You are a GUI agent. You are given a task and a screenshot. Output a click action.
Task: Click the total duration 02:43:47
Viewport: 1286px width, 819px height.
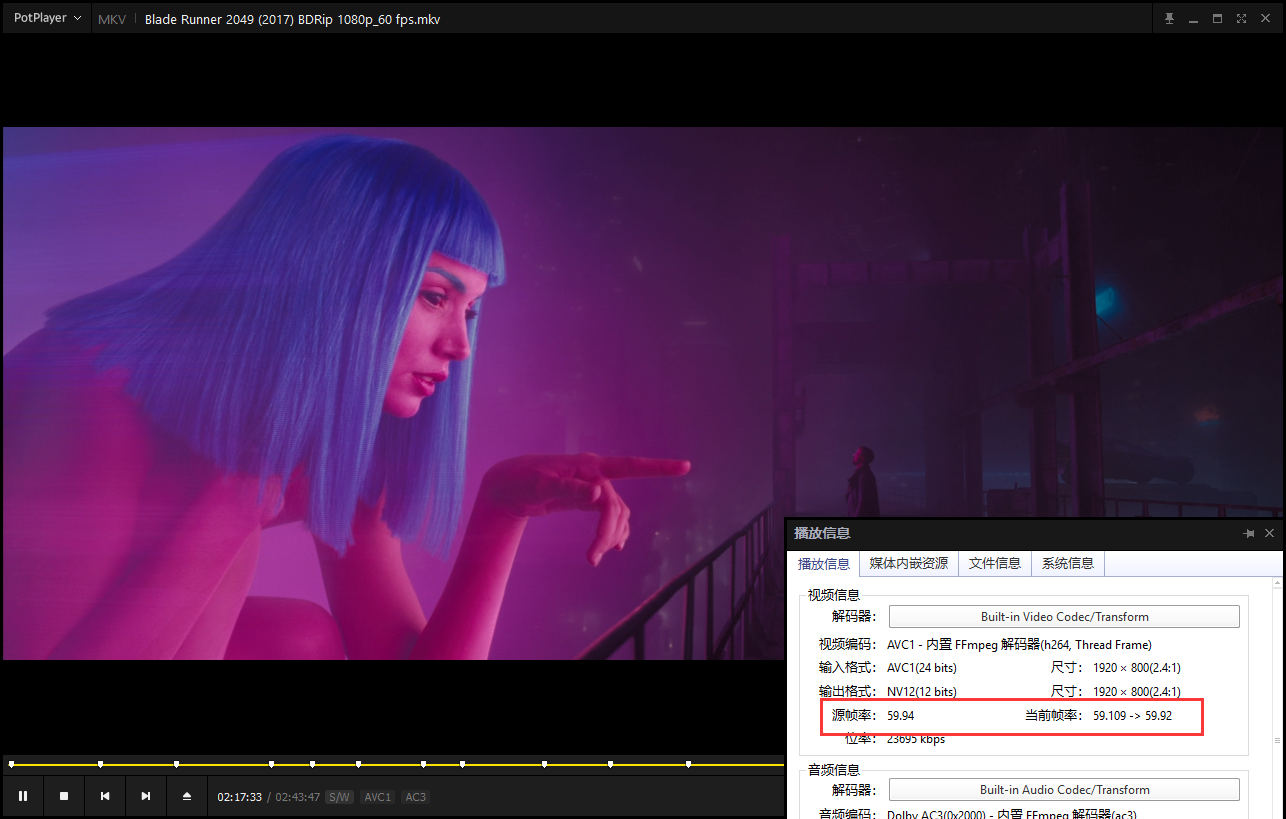[297, 797]
